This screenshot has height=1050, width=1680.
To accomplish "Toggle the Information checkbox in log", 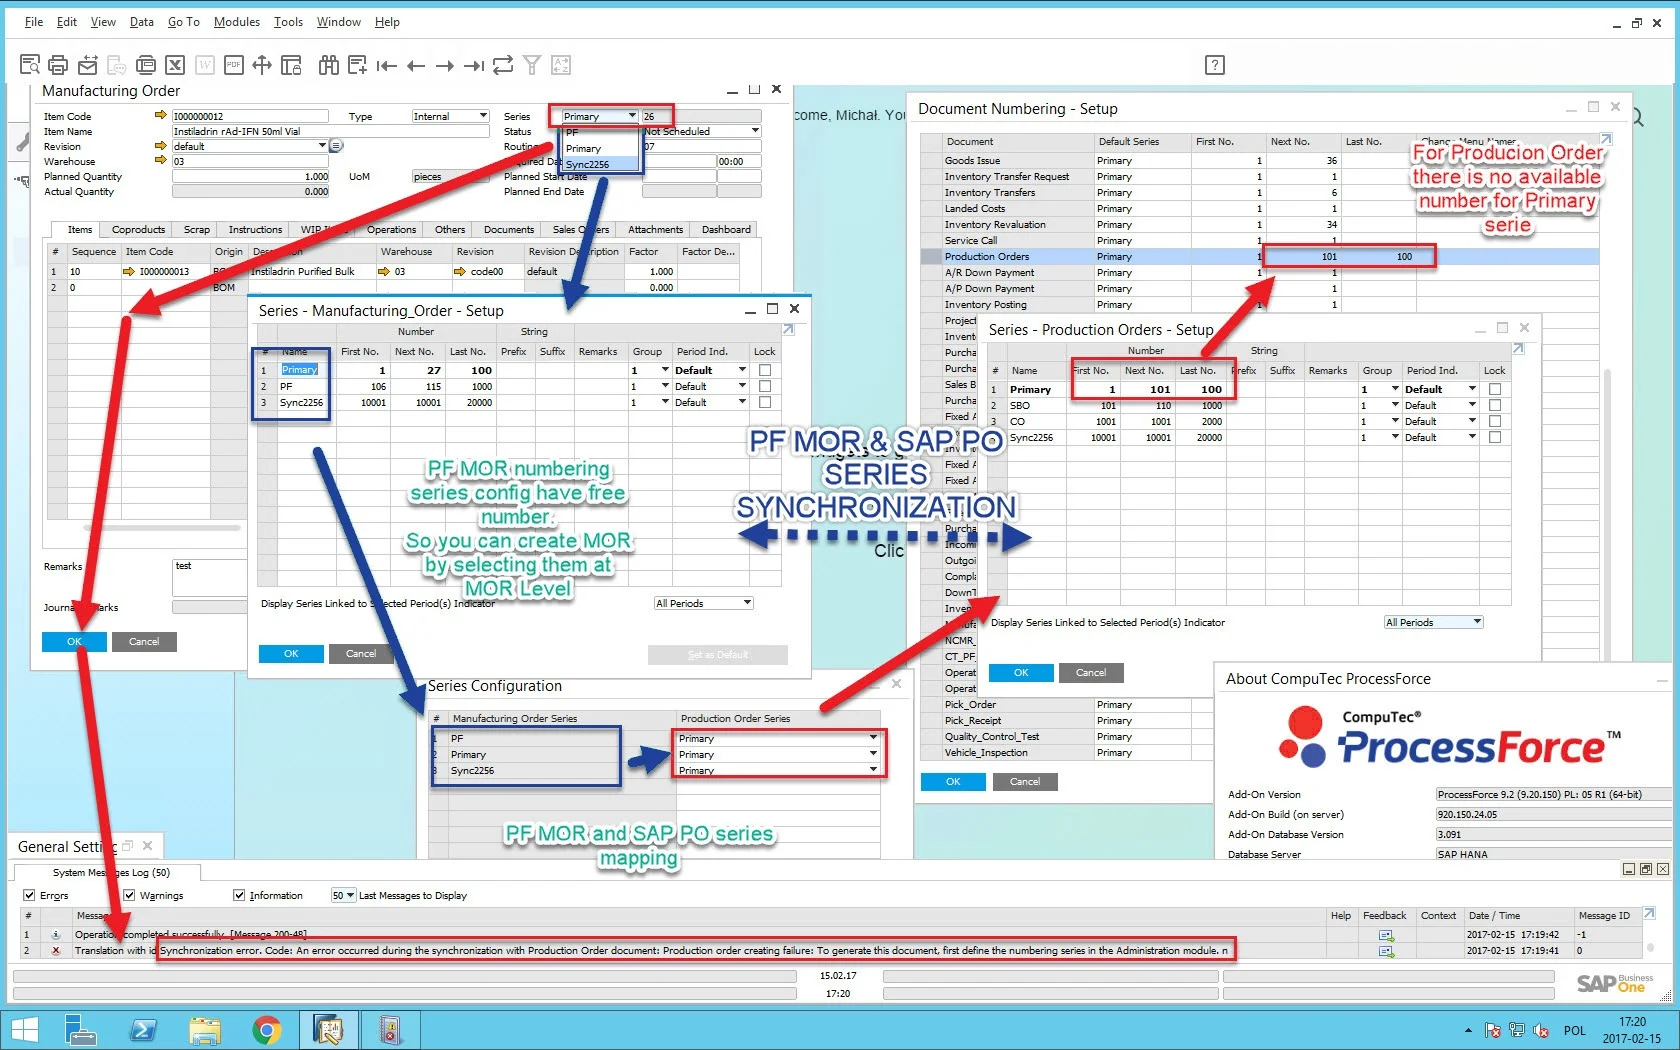I will 239,895.
